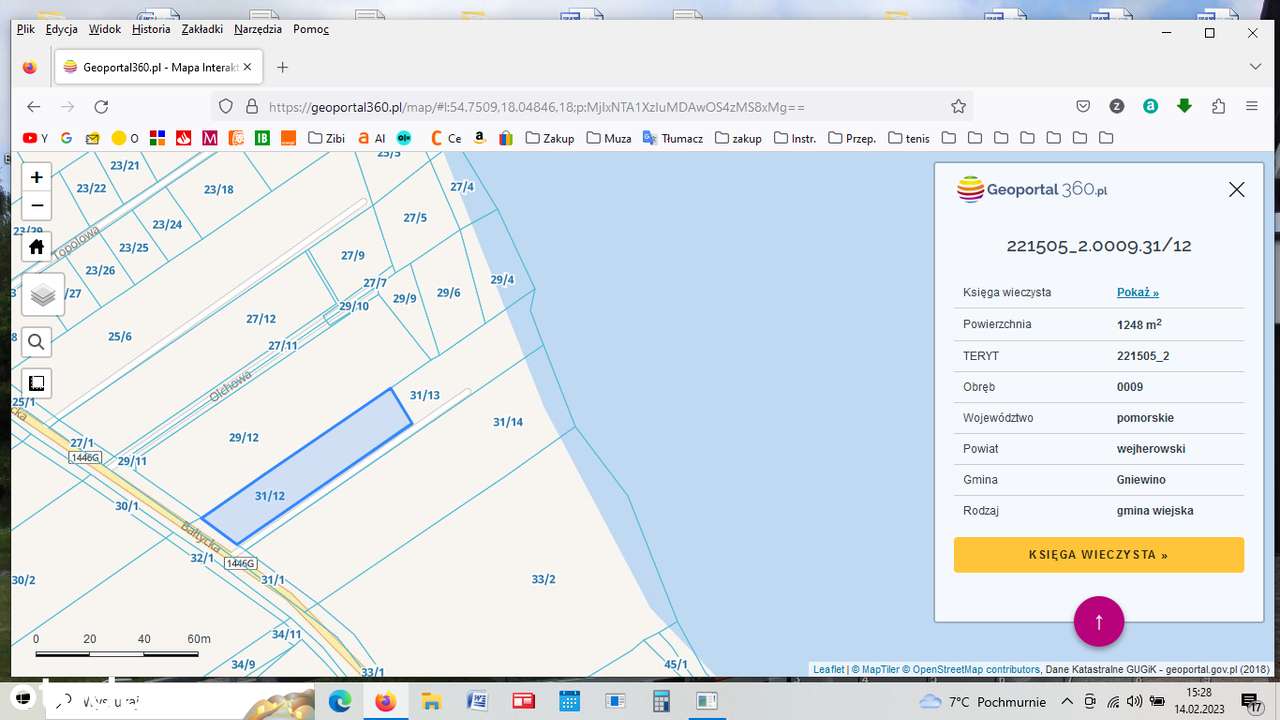This screenshot has width=1280, height=720.
Task: Click the map measure/frame tool icon
Action: (37, 383)
